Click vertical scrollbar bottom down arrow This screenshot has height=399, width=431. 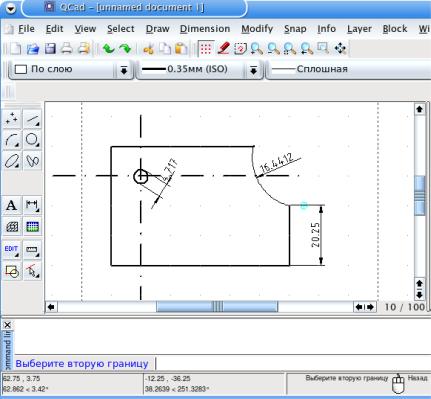click(419, 295)
